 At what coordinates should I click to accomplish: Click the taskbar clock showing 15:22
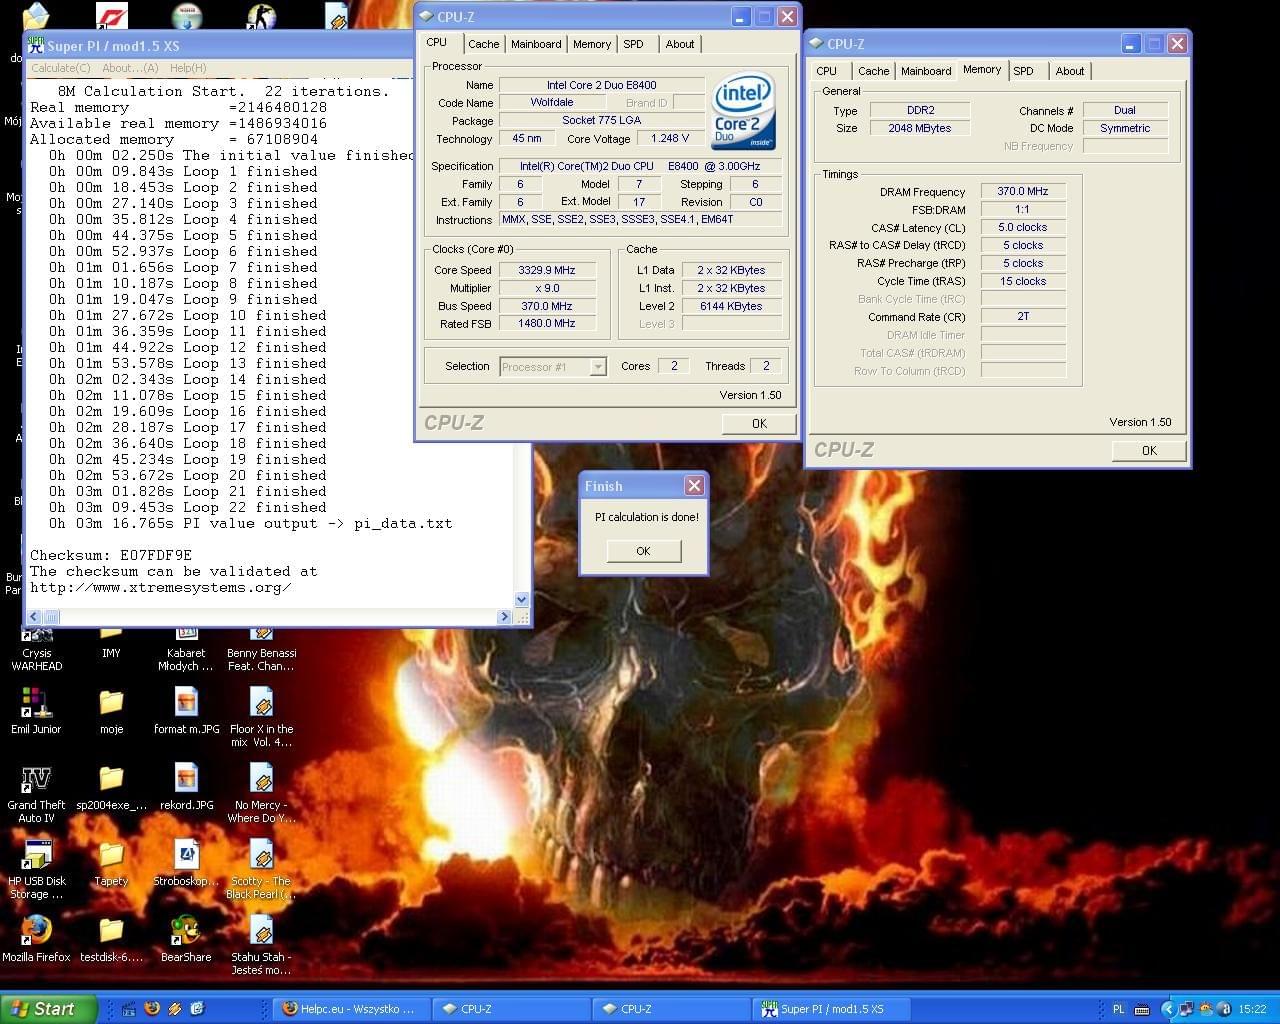click(1252, 1009)
